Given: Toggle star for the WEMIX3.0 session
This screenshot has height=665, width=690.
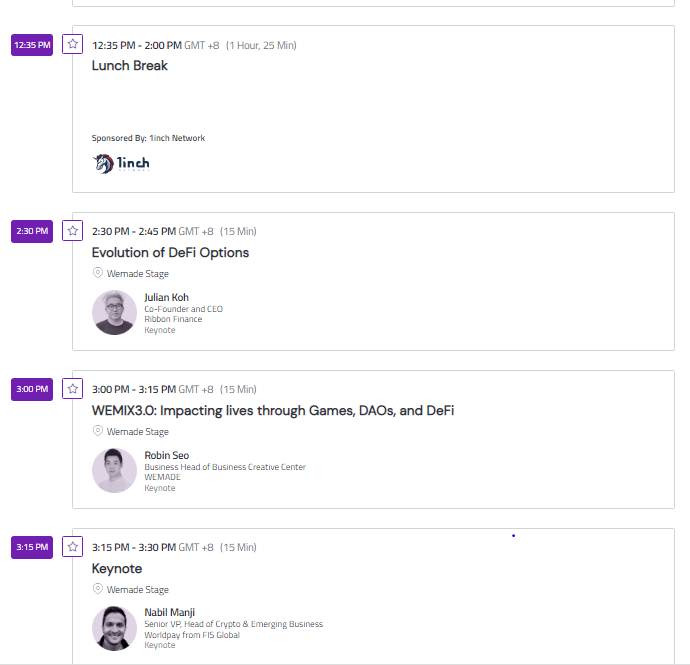Looking at the screenshot, I should coord(73,389).
